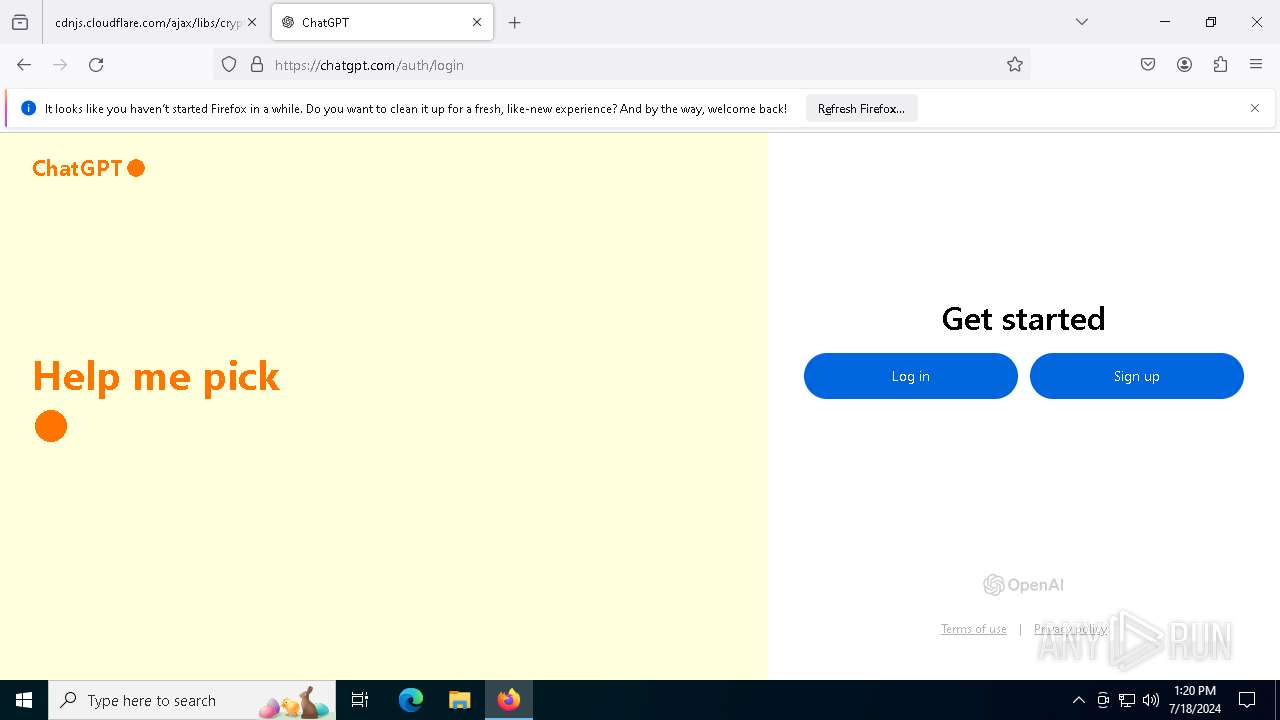Viewport: 1280px width, 720px height.
Task: Reload the current page
Action: coord(96,65)
